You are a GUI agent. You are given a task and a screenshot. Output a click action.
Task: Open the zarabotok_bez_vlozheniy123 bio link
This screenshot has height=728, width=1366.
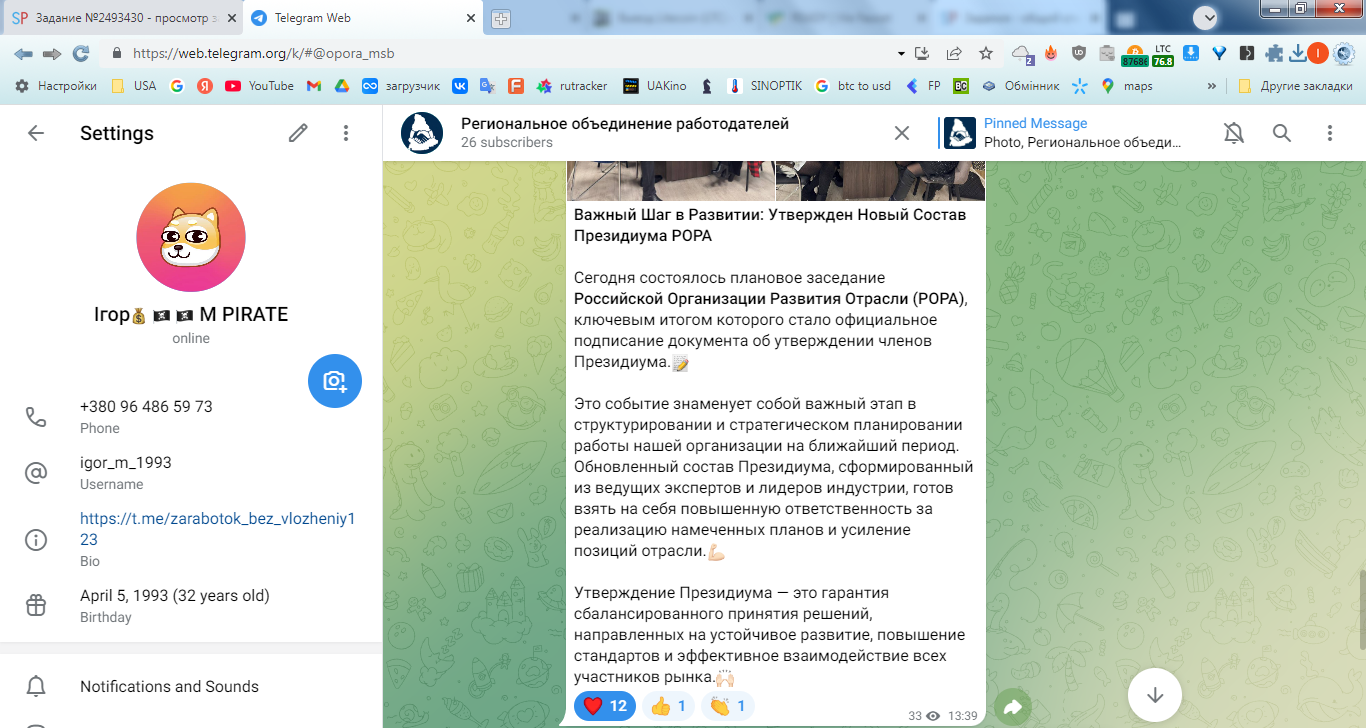217,529
